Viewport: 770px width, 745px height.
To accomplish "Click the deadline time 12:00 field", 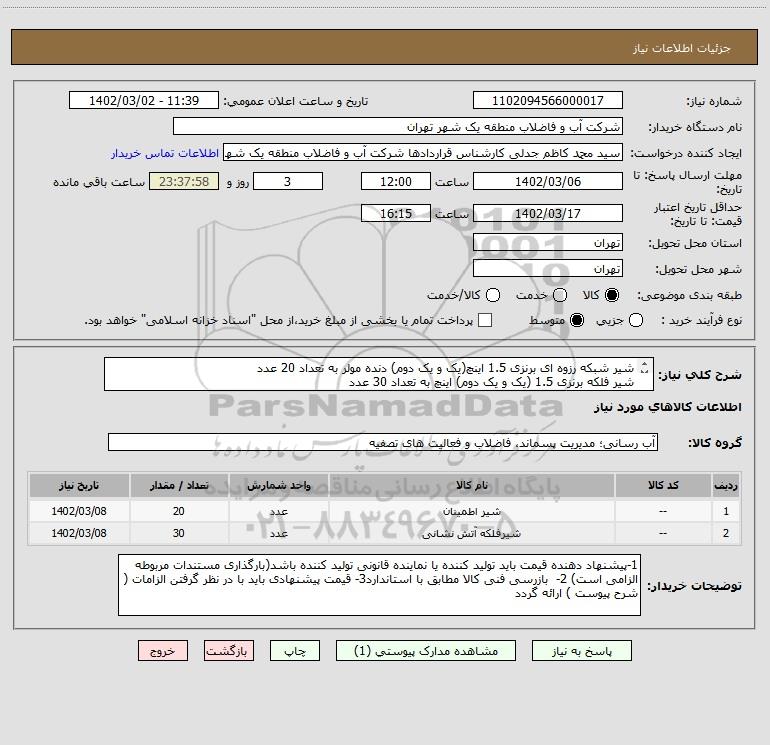I will pyautogui.click(x=396, y=181).
